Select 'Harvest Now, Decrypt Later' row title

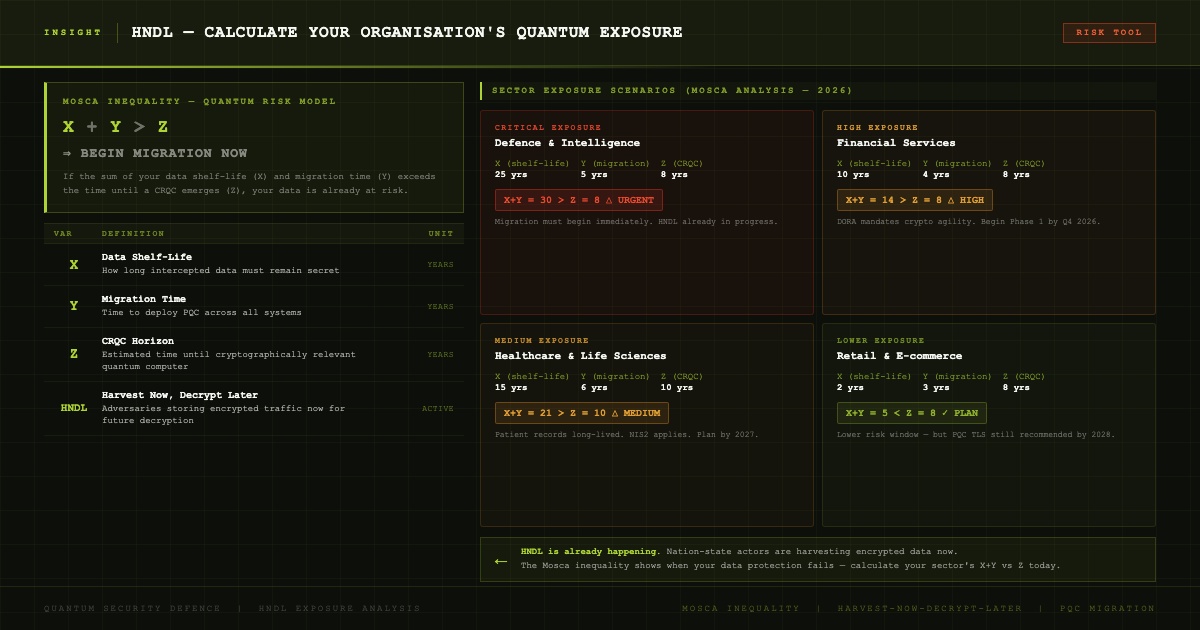point(180,395)
